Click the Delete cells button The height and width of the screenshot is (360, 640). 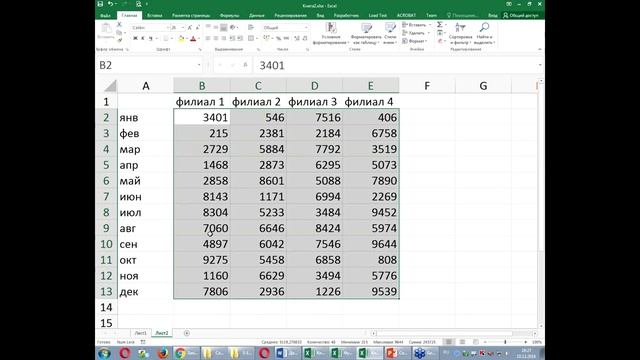click(x=415, y=33)
